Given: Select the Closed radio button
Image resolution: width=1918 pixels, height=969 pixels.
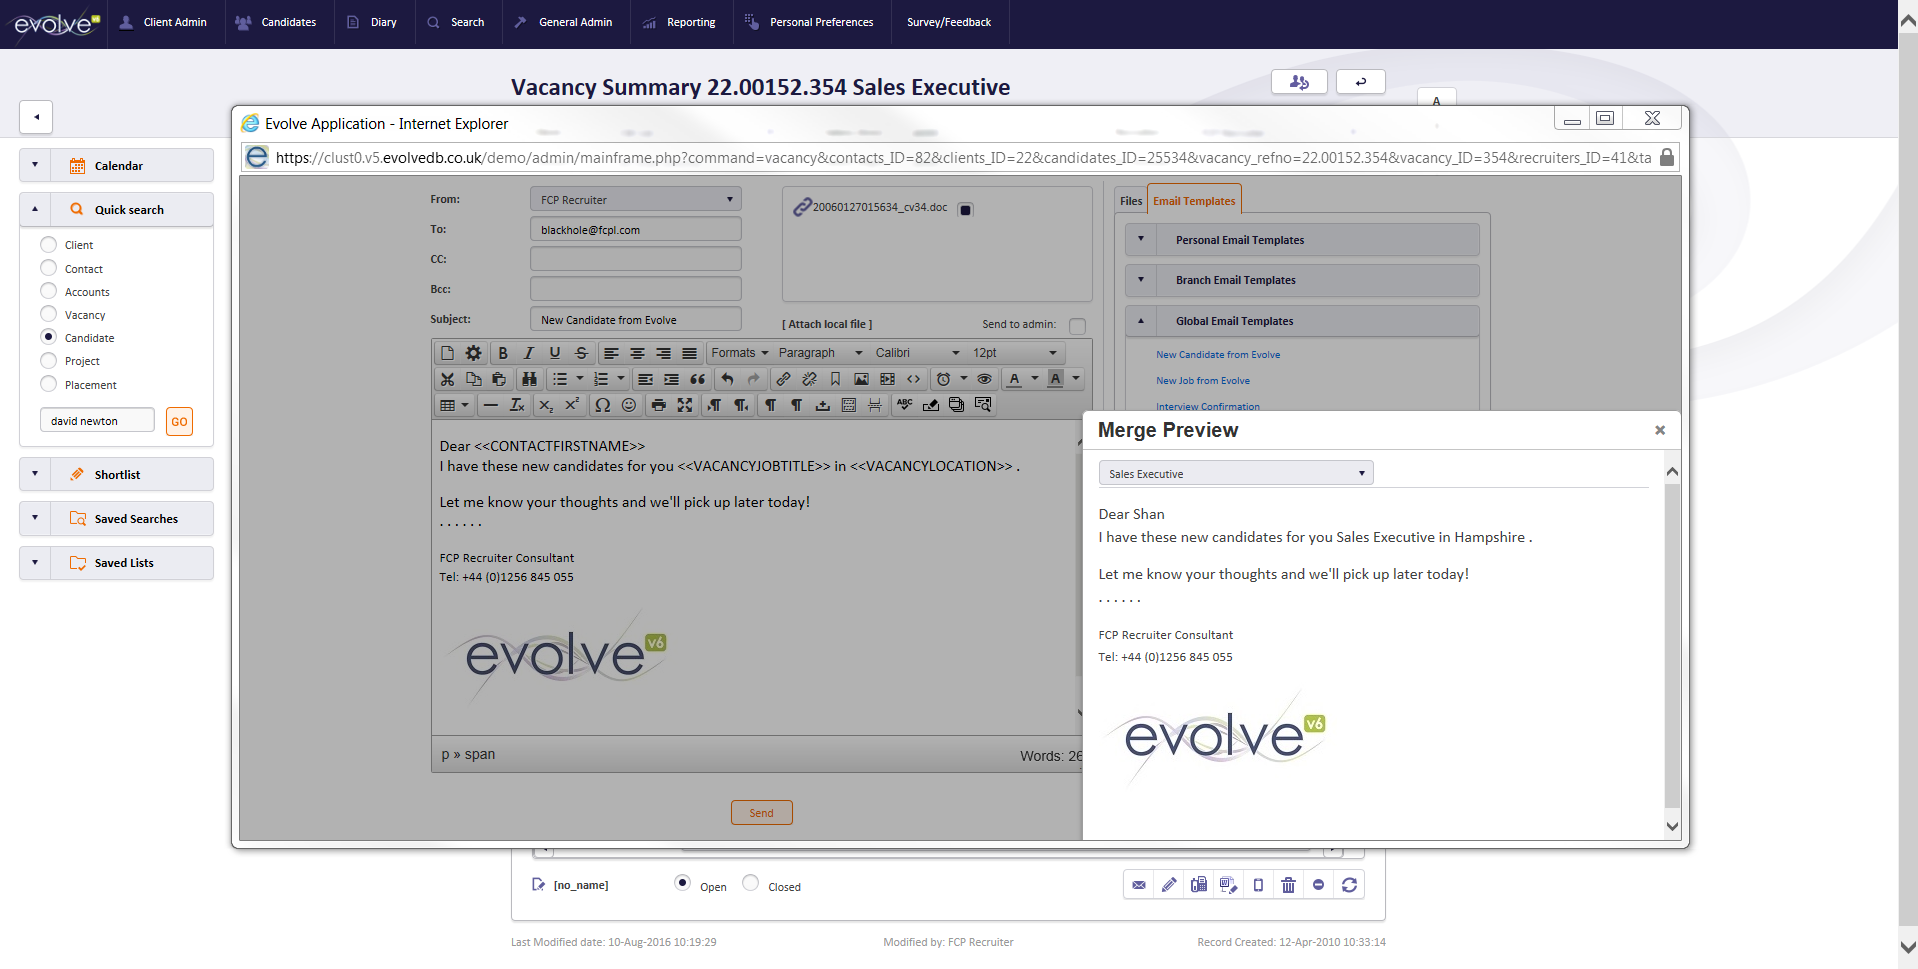Looking at the screenshot, I should click(x=749, y=883).
